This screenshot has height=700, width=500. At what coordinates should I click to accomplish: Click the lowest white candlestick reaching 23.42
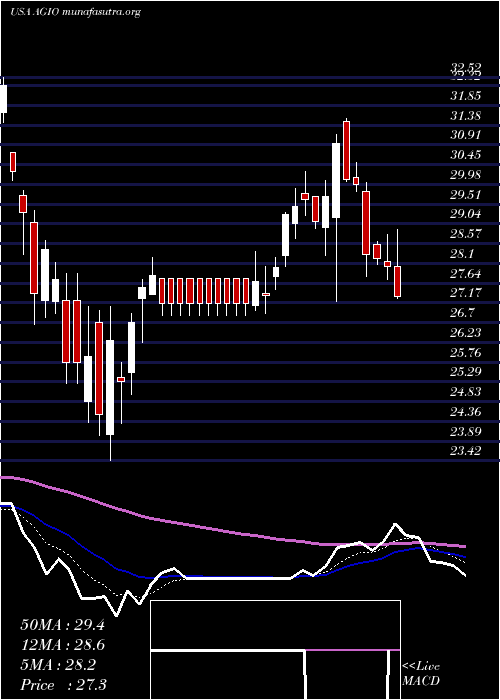pos(110,388)
